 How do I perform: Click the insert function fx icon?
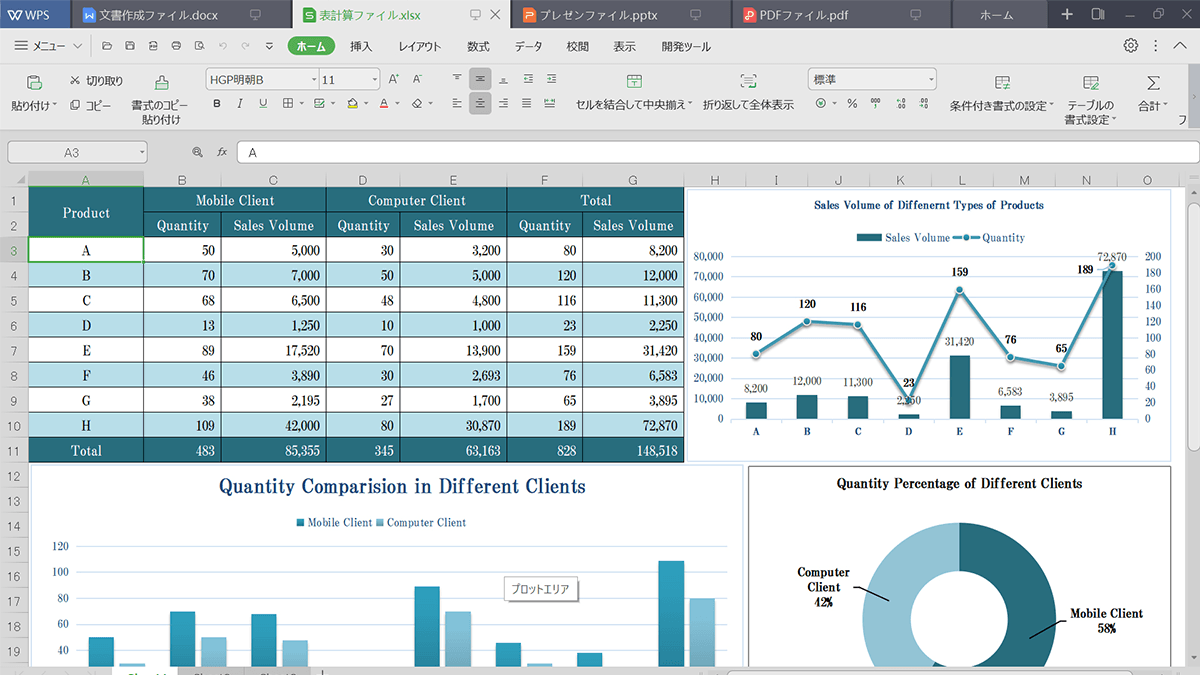[222, 152]
